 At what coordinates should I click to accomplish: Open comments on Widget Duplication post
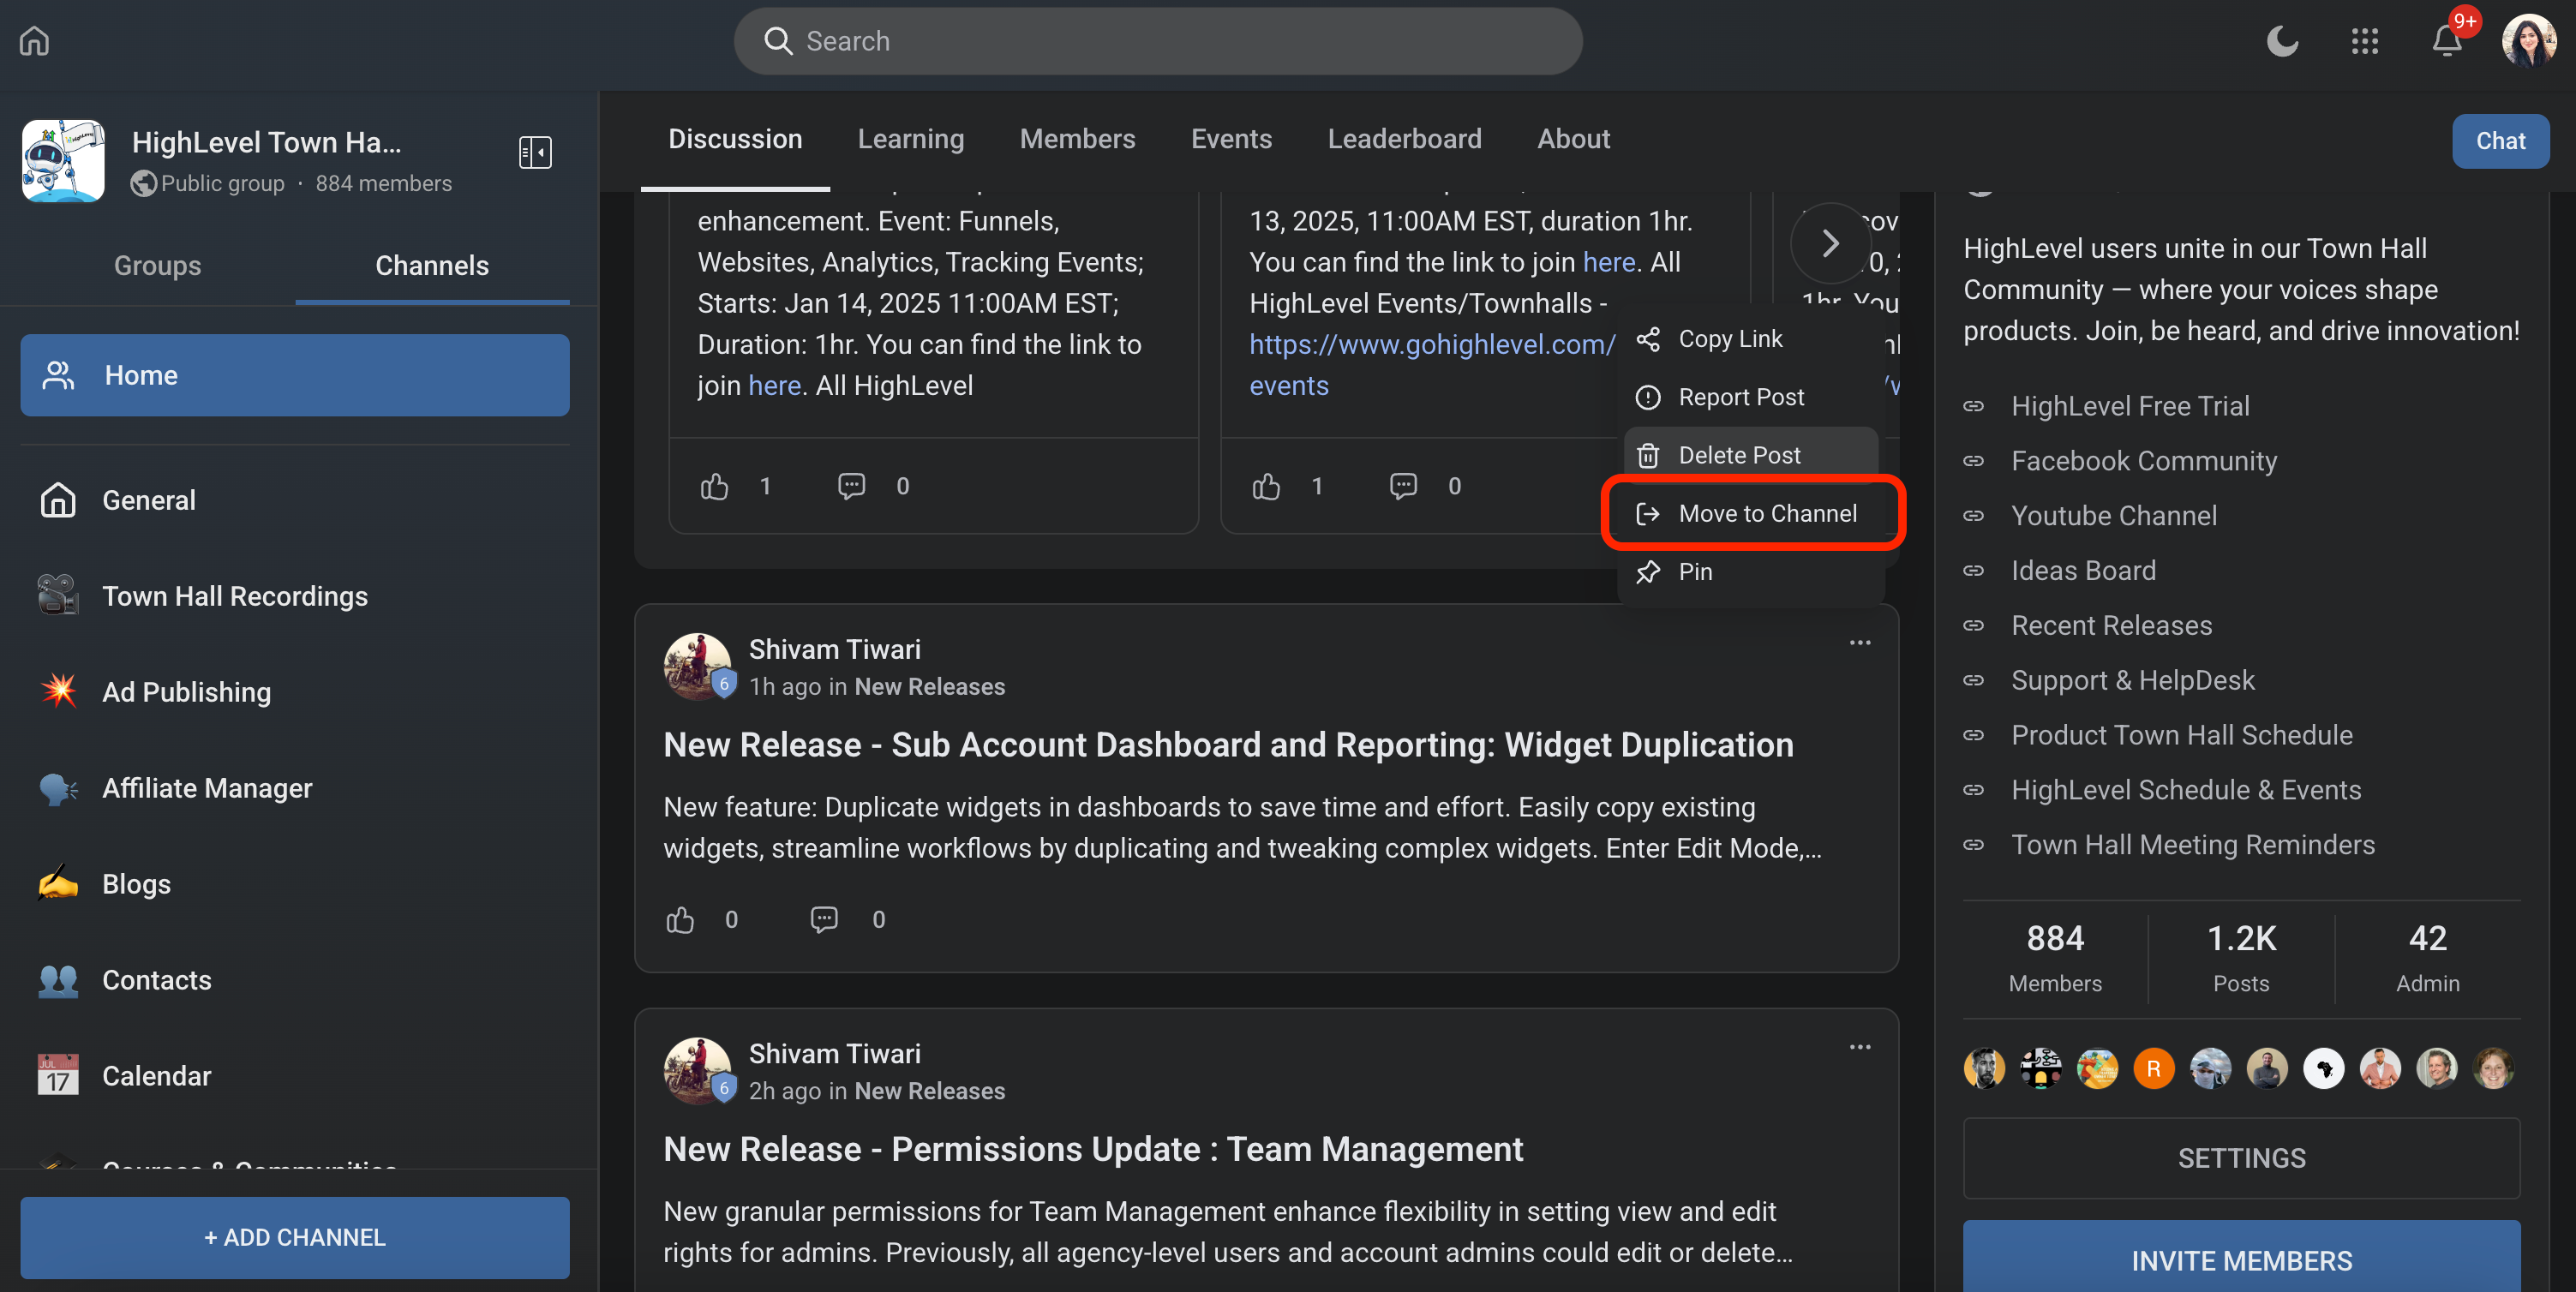click(824, 919)
